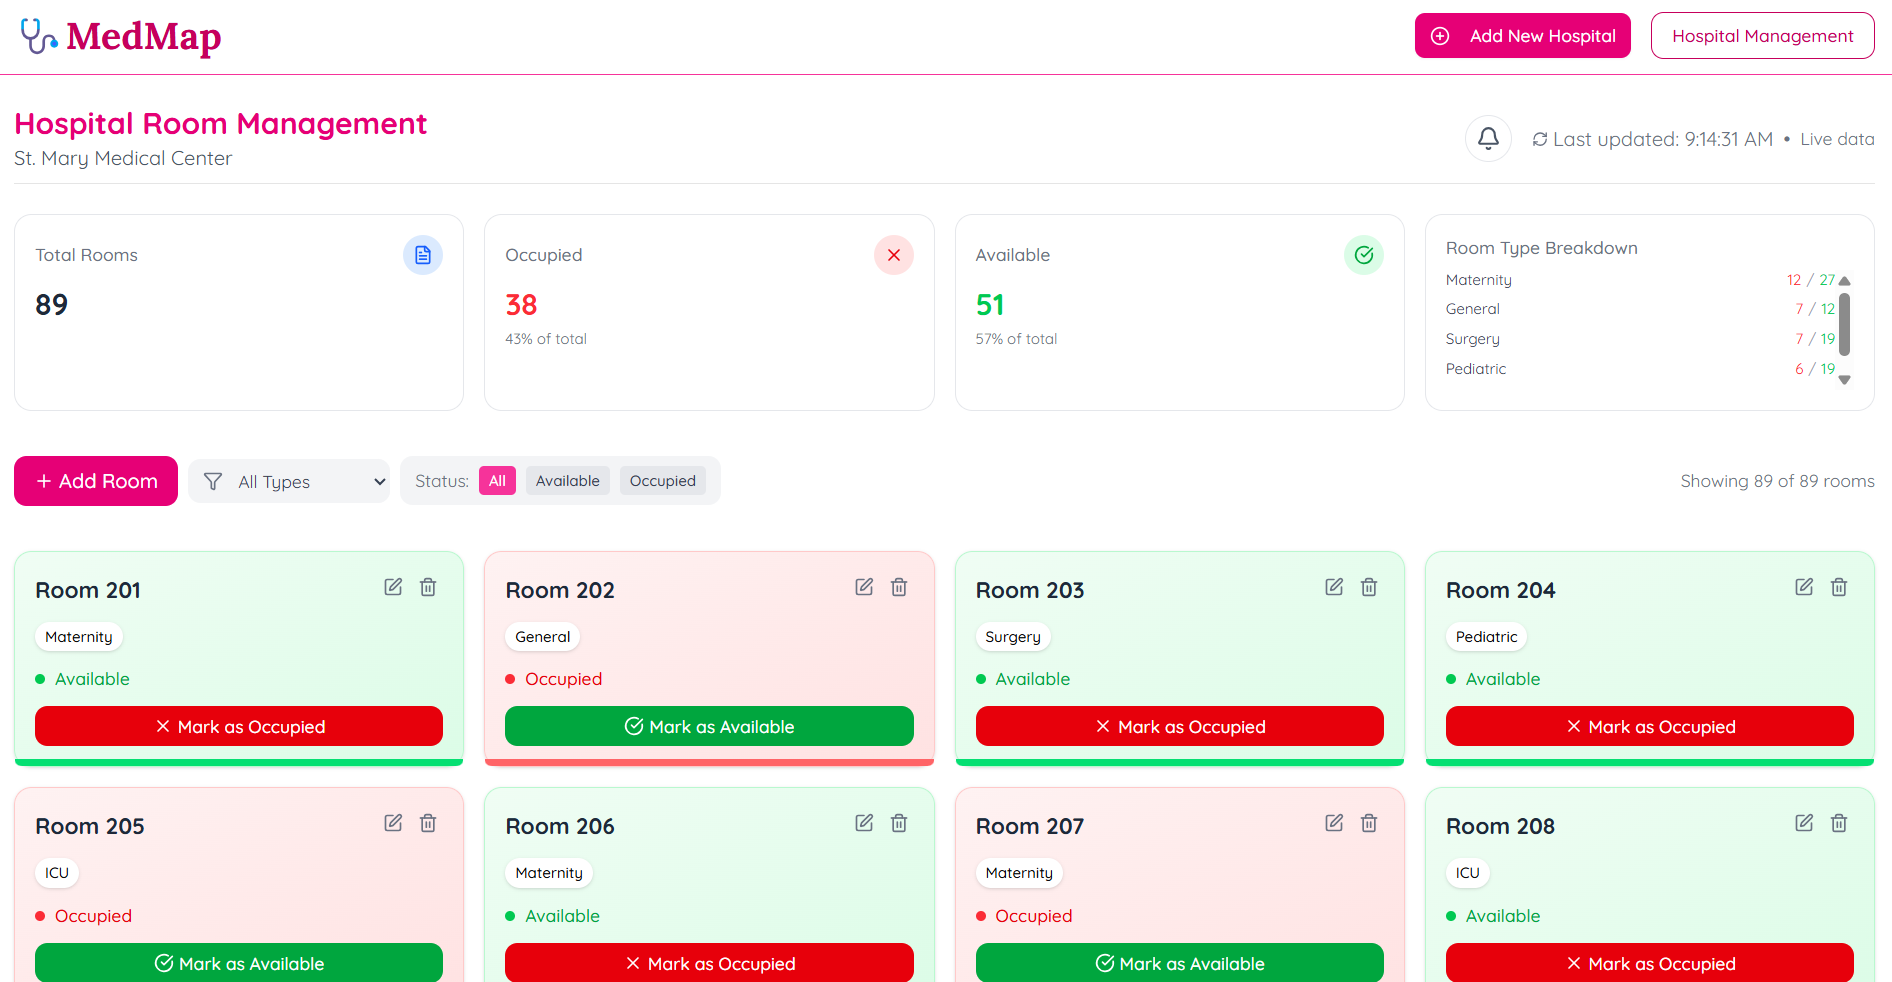Screen dimensions: 1892x982
Task: Delete Room 204 using the trash icon
Action: pyautogui.click(x=1839, y=587)
